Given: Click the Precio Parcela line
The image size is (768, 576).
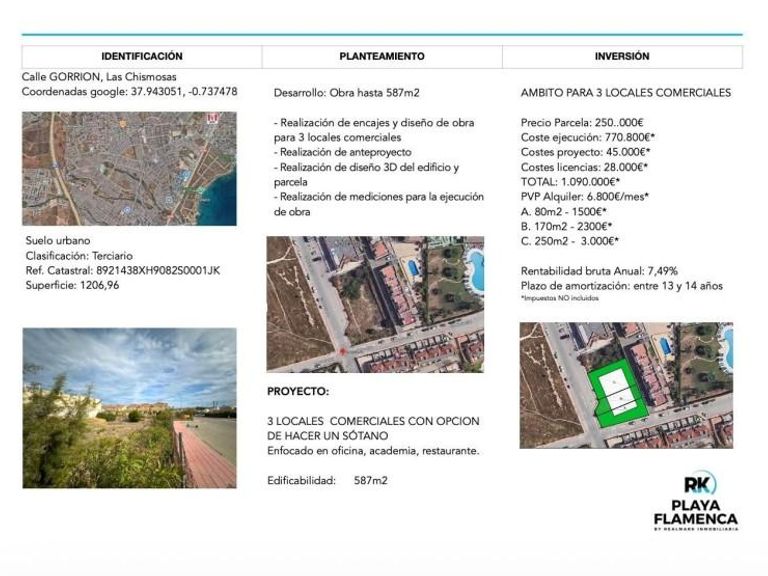Looking at the screenshot, I should click(582, 122).
